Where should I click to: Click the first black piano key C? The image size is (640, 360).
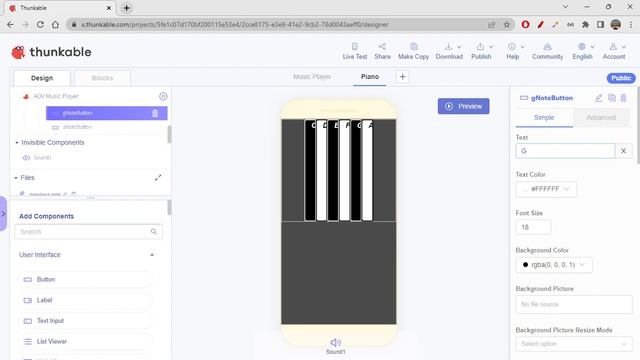[310, 171]
